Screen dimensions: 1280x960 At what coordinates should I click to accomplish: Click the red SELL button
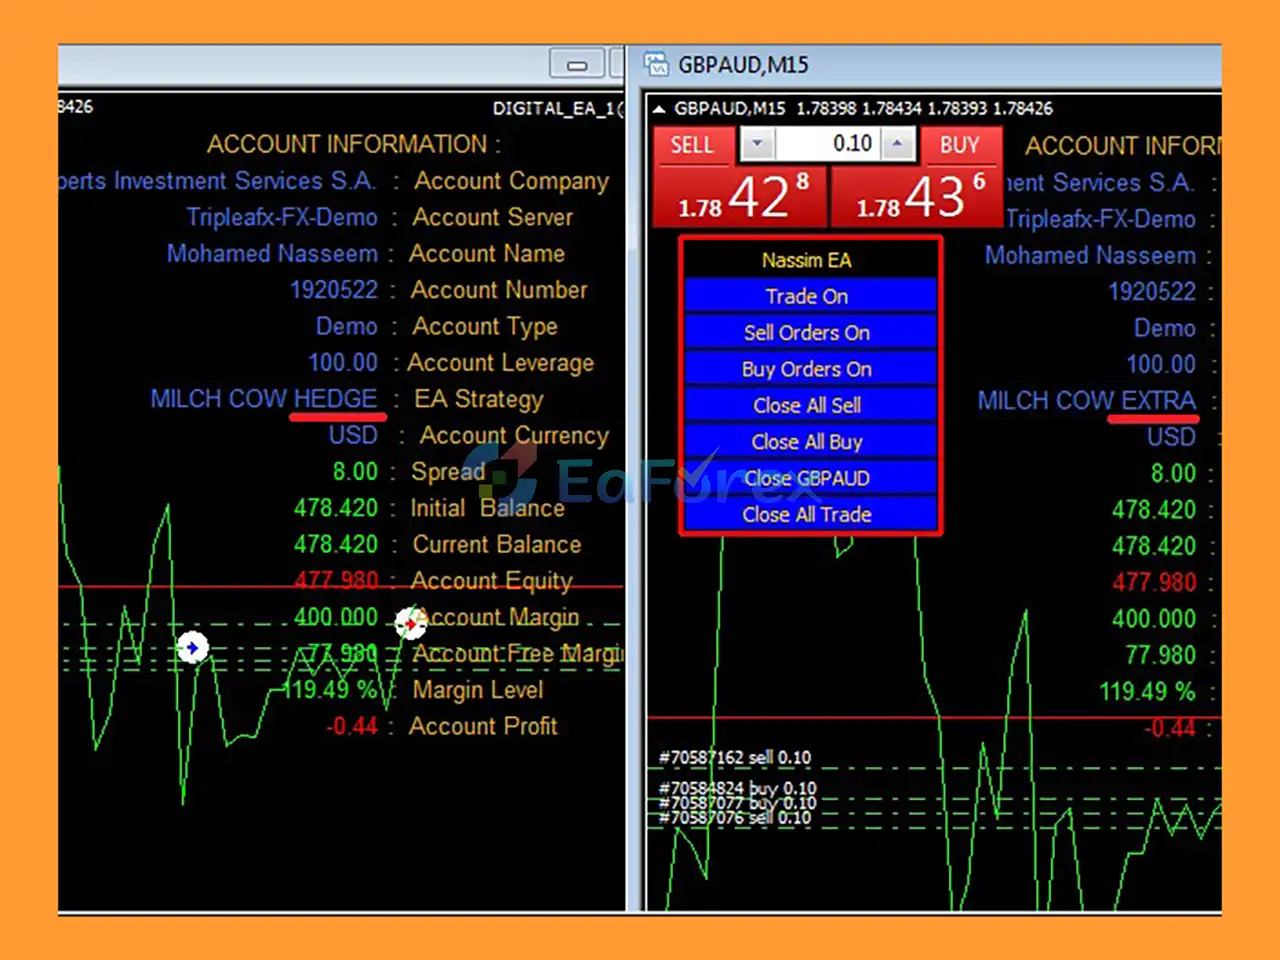point(691,145)
